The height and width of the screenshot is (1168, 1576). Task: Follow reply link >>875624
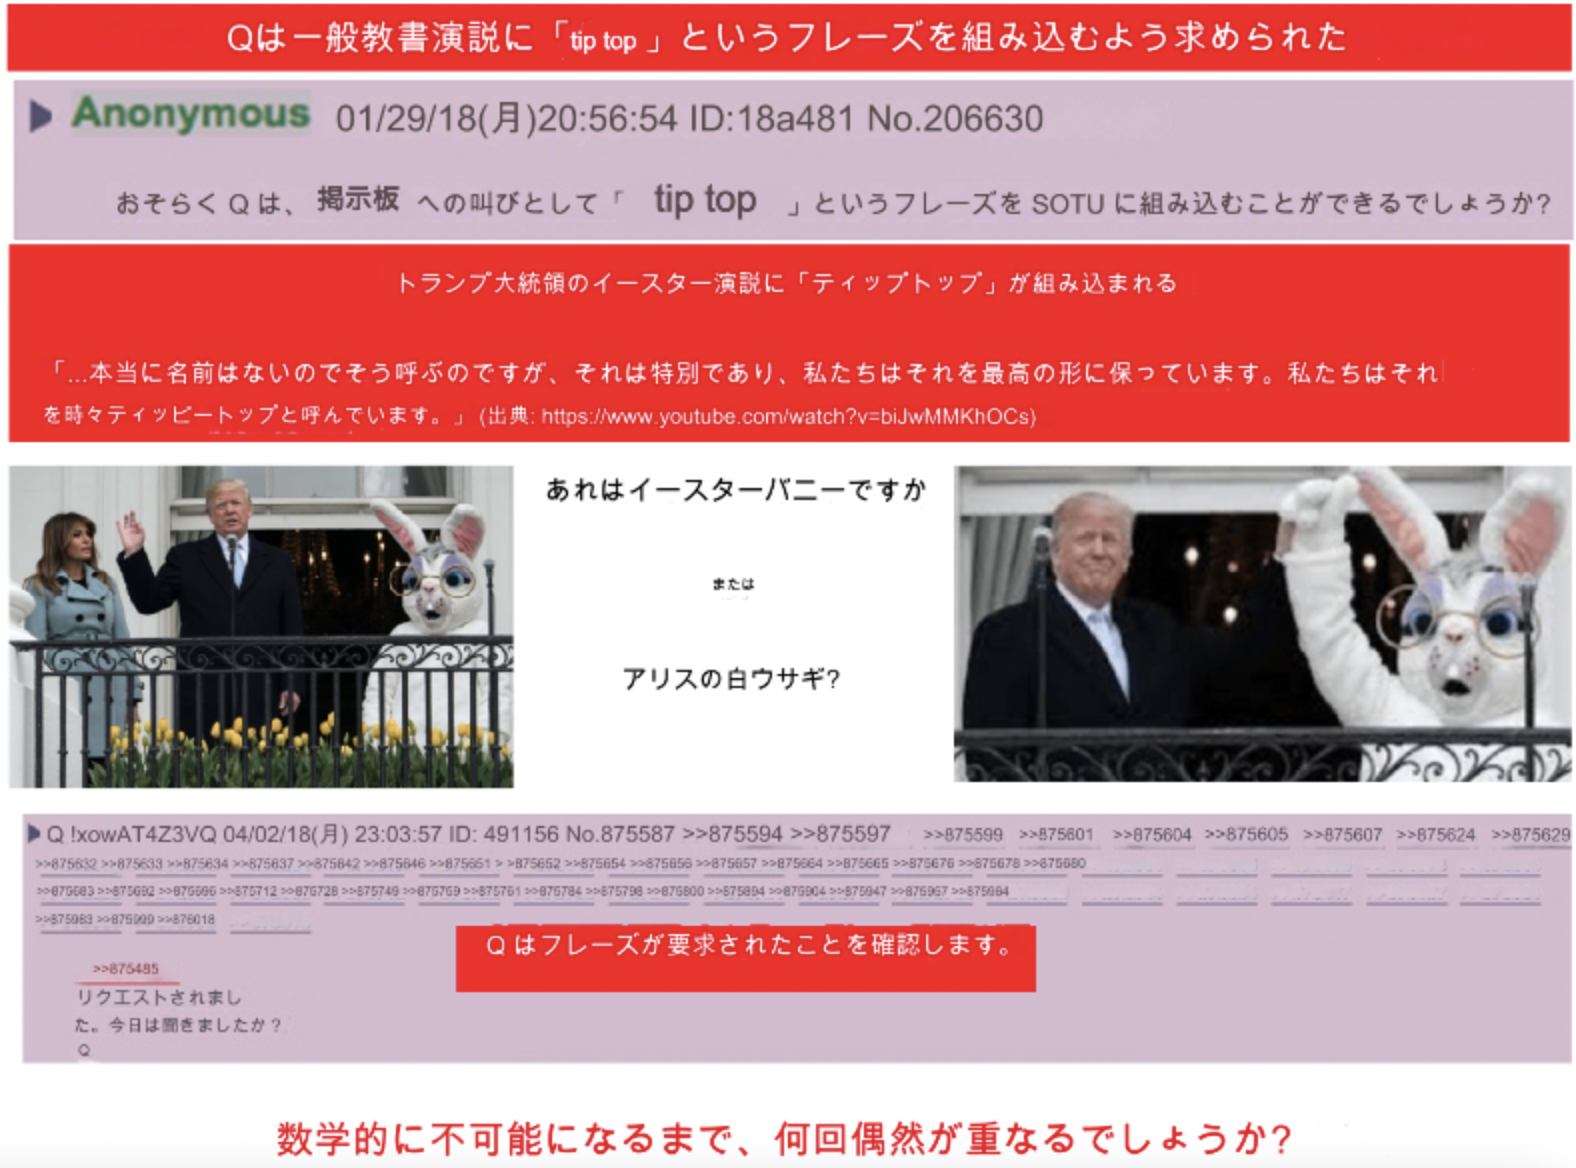click(1436, 835)
